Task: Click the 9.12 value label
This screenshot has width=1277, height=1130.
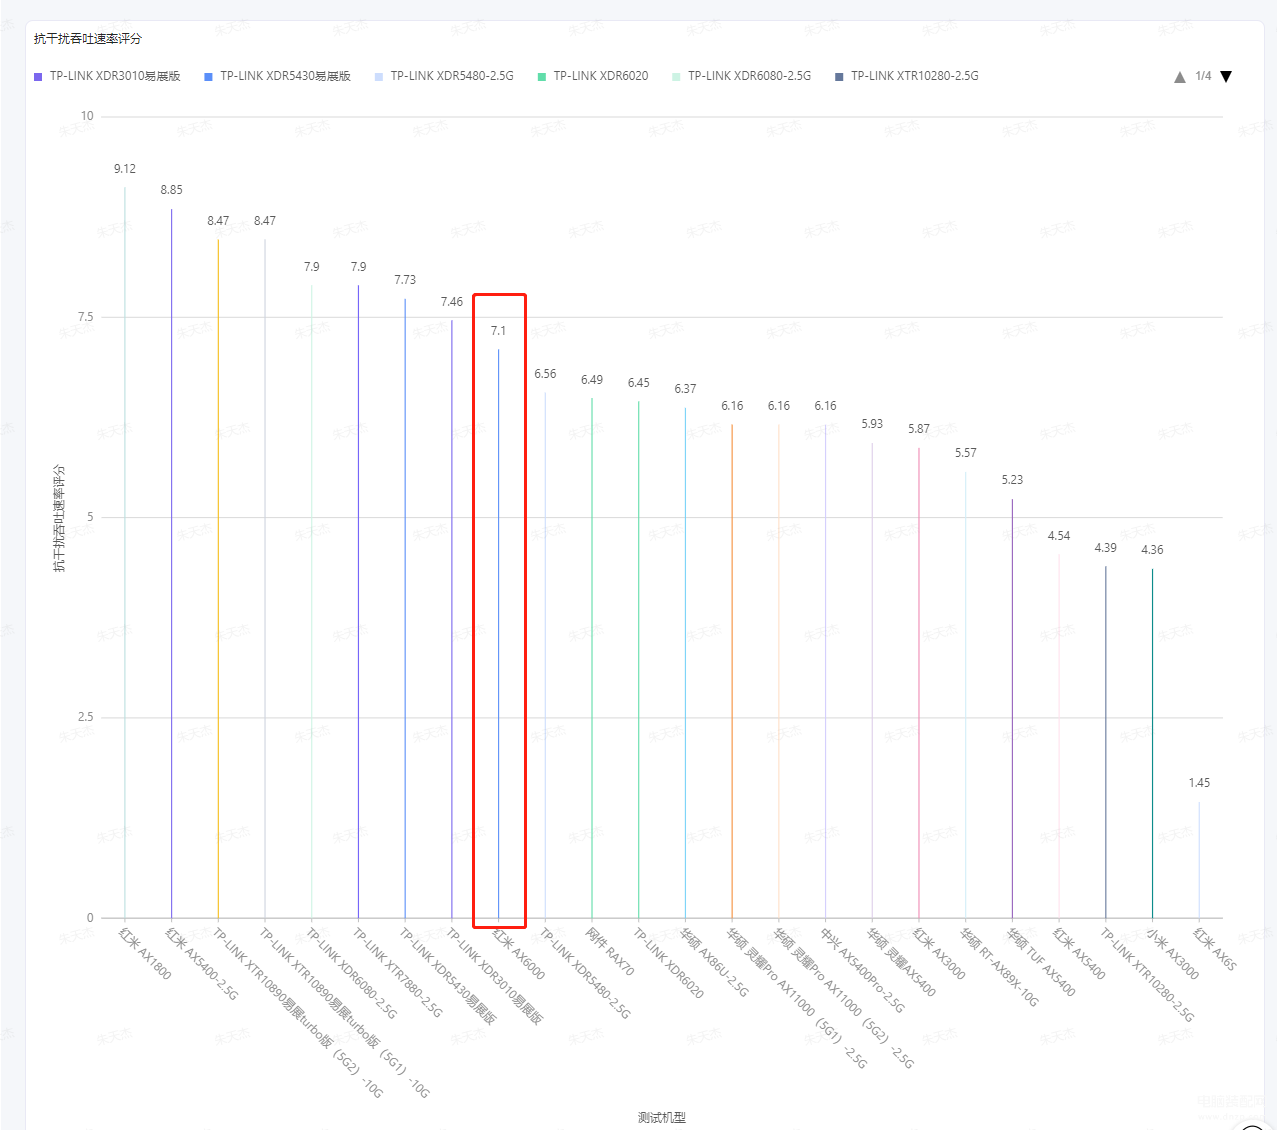Action: (x=125, y=169)
